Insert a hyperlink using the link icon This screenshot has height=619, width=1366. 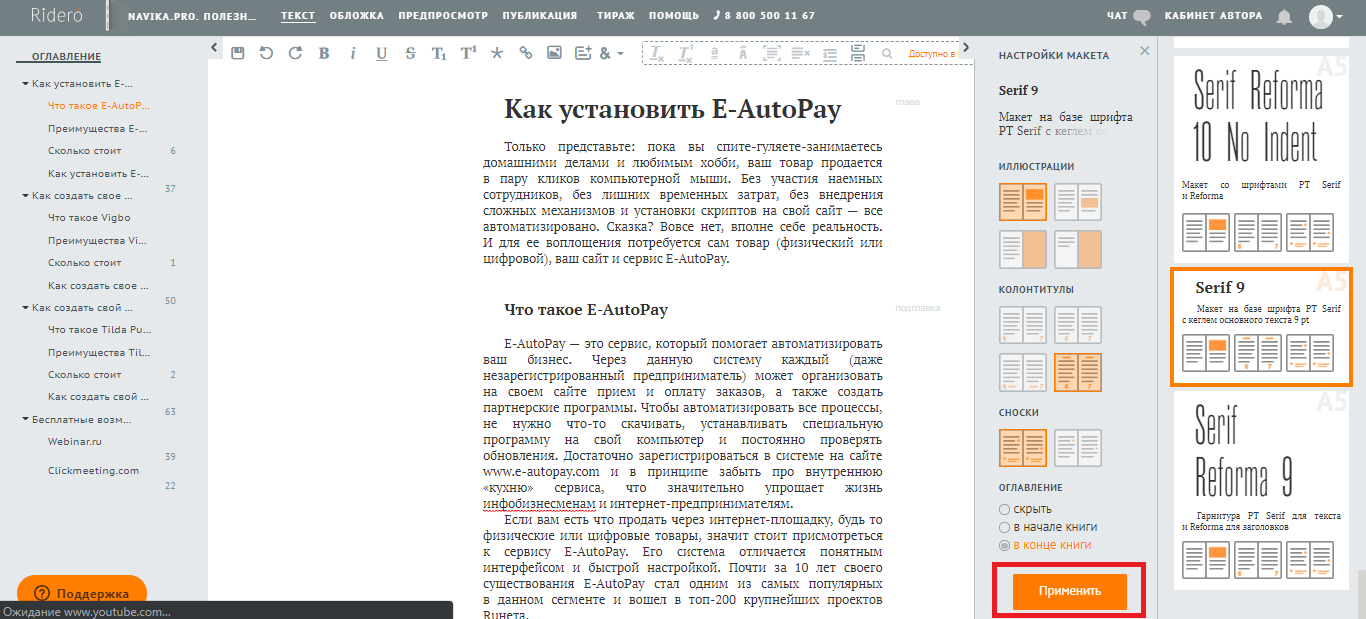pos(526,53)
